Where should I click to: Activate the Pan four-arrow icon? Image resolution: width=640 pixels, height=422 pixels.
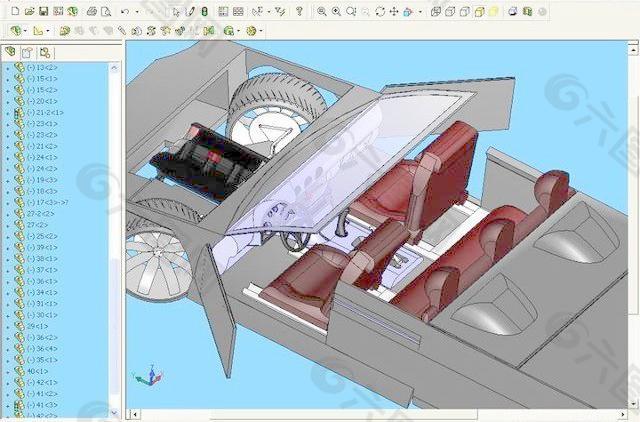click(394, 11)
